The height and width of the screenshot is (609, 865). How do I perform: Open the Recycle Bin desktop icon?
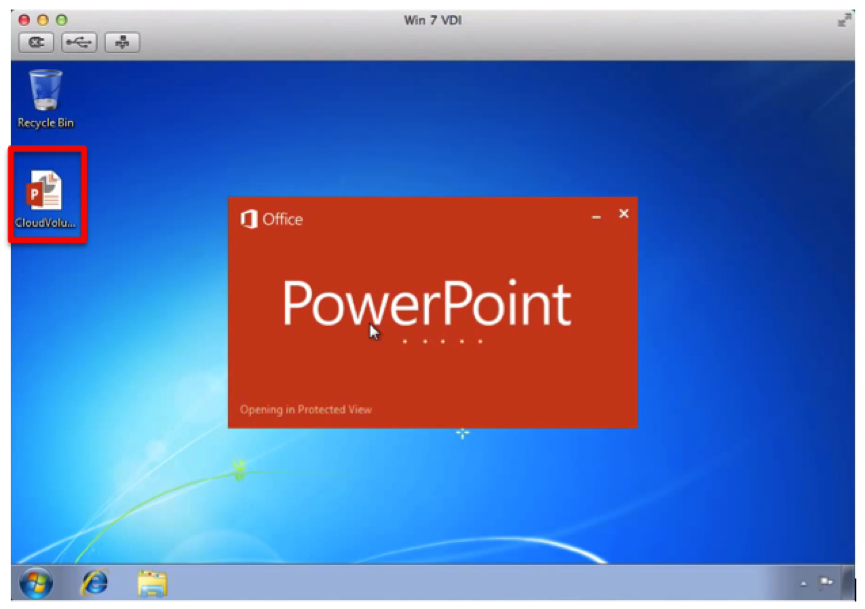pos(45,99)
